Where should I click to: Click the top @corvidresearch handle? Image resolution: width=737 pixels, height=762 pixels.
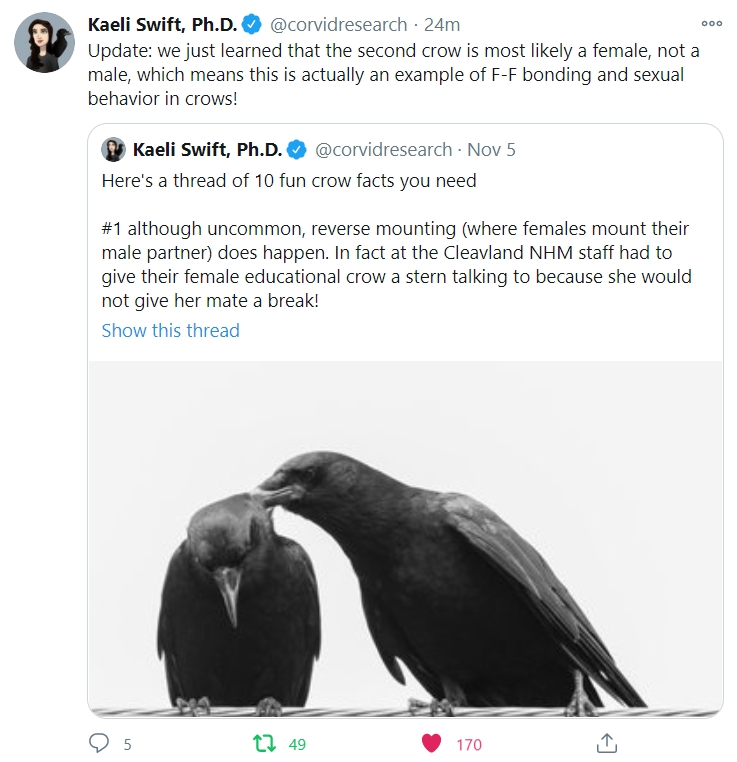pos(339,24)
